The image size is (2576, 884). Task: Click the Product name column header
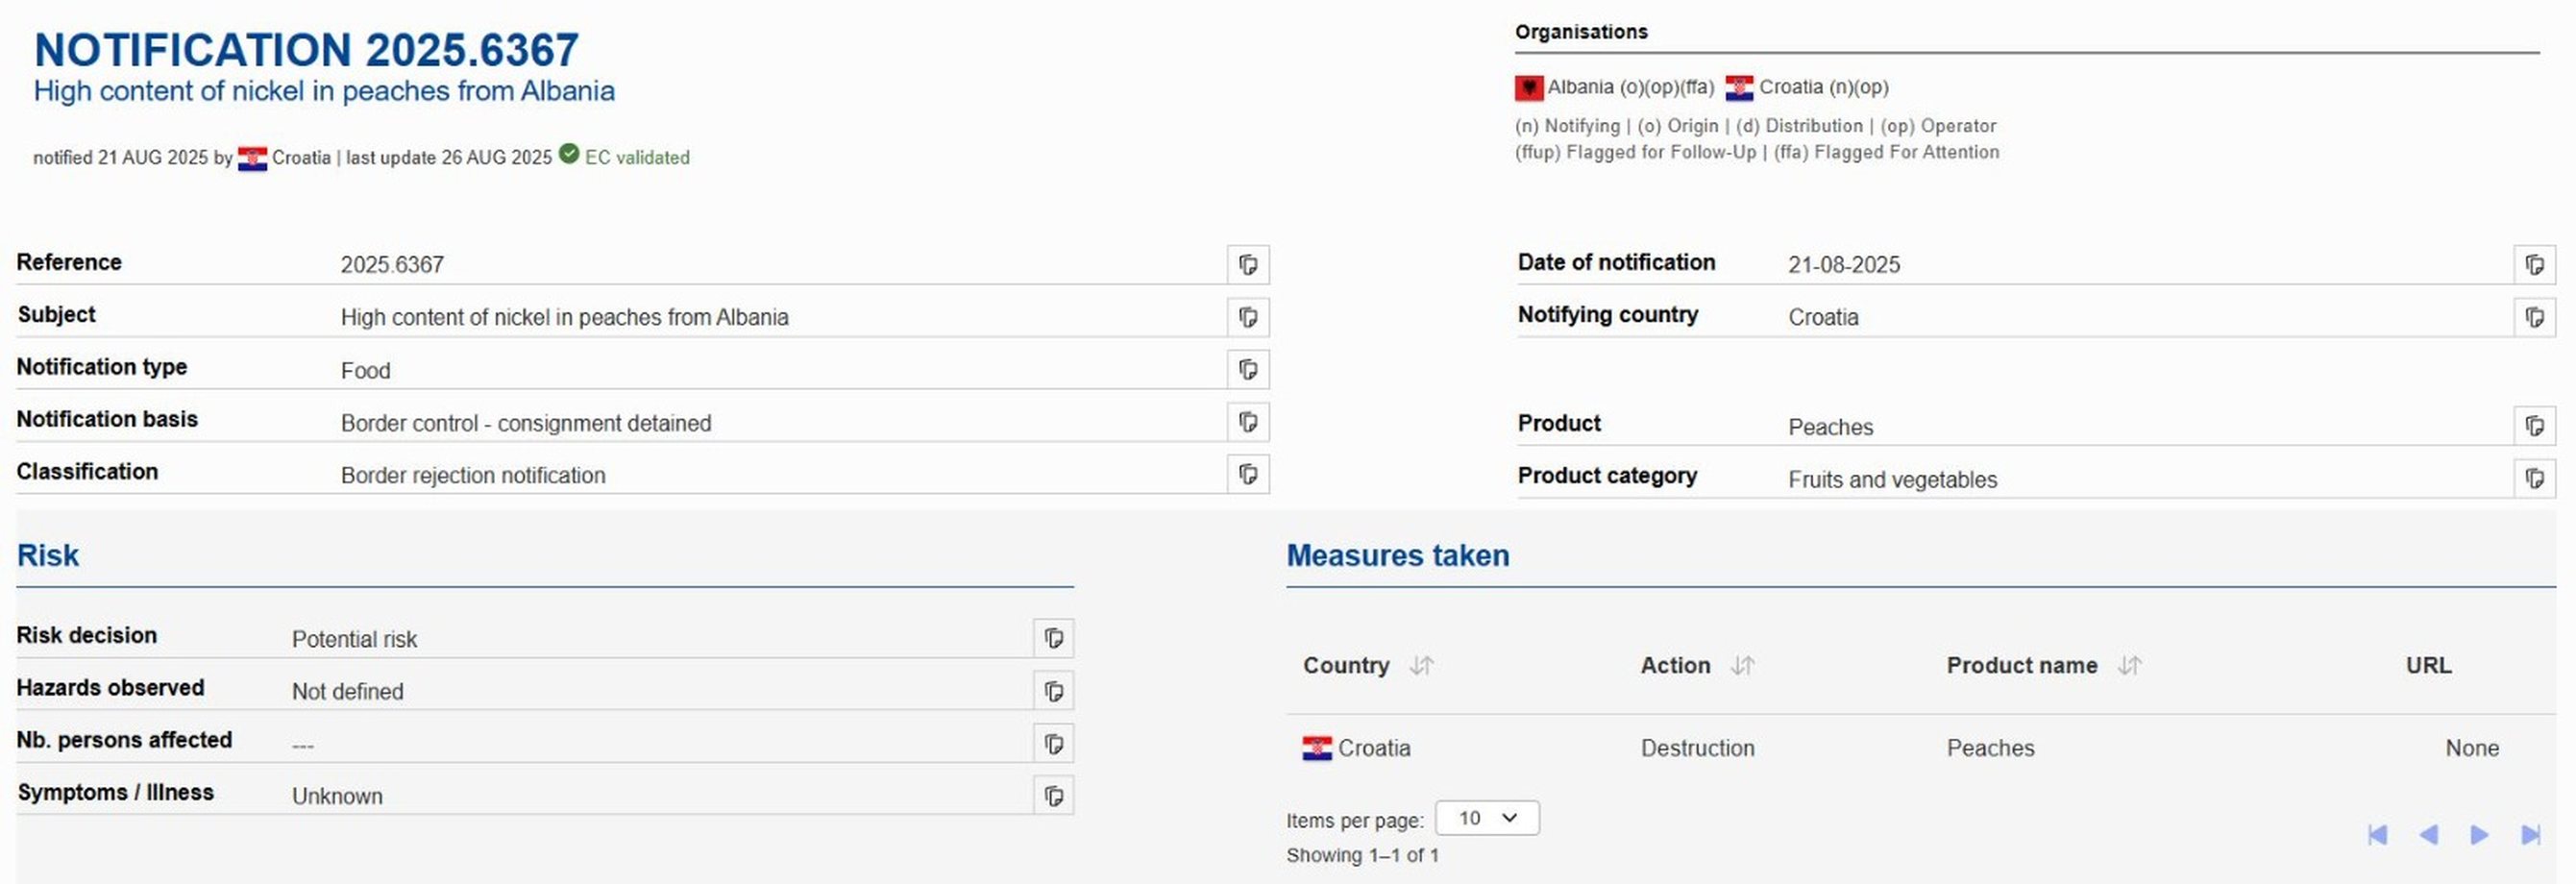2021,665
